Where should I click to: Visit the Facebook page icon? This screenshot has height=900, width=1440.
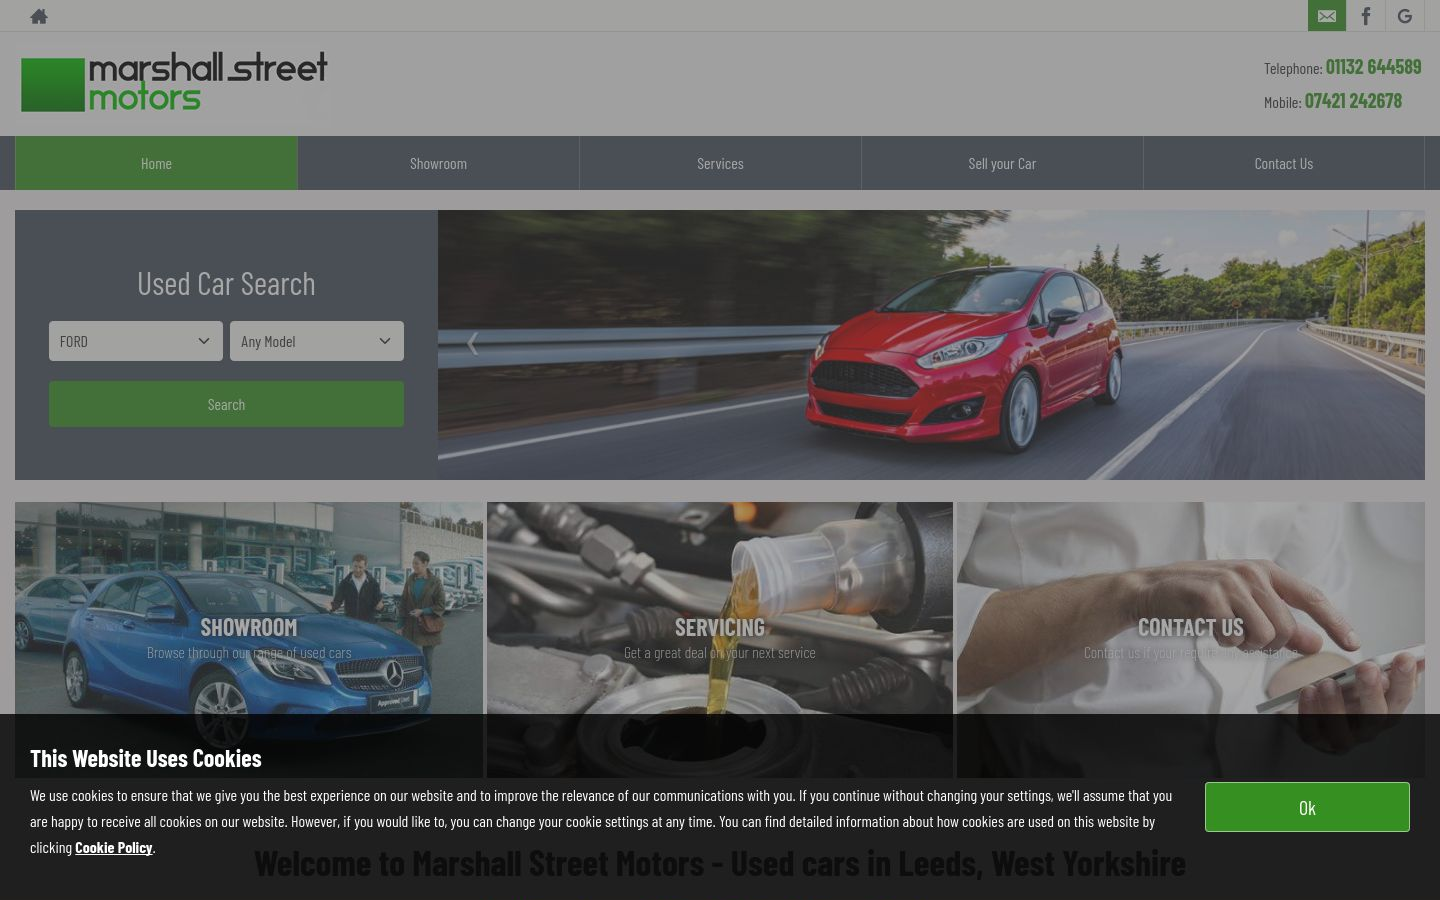(x=1366, y=16)
